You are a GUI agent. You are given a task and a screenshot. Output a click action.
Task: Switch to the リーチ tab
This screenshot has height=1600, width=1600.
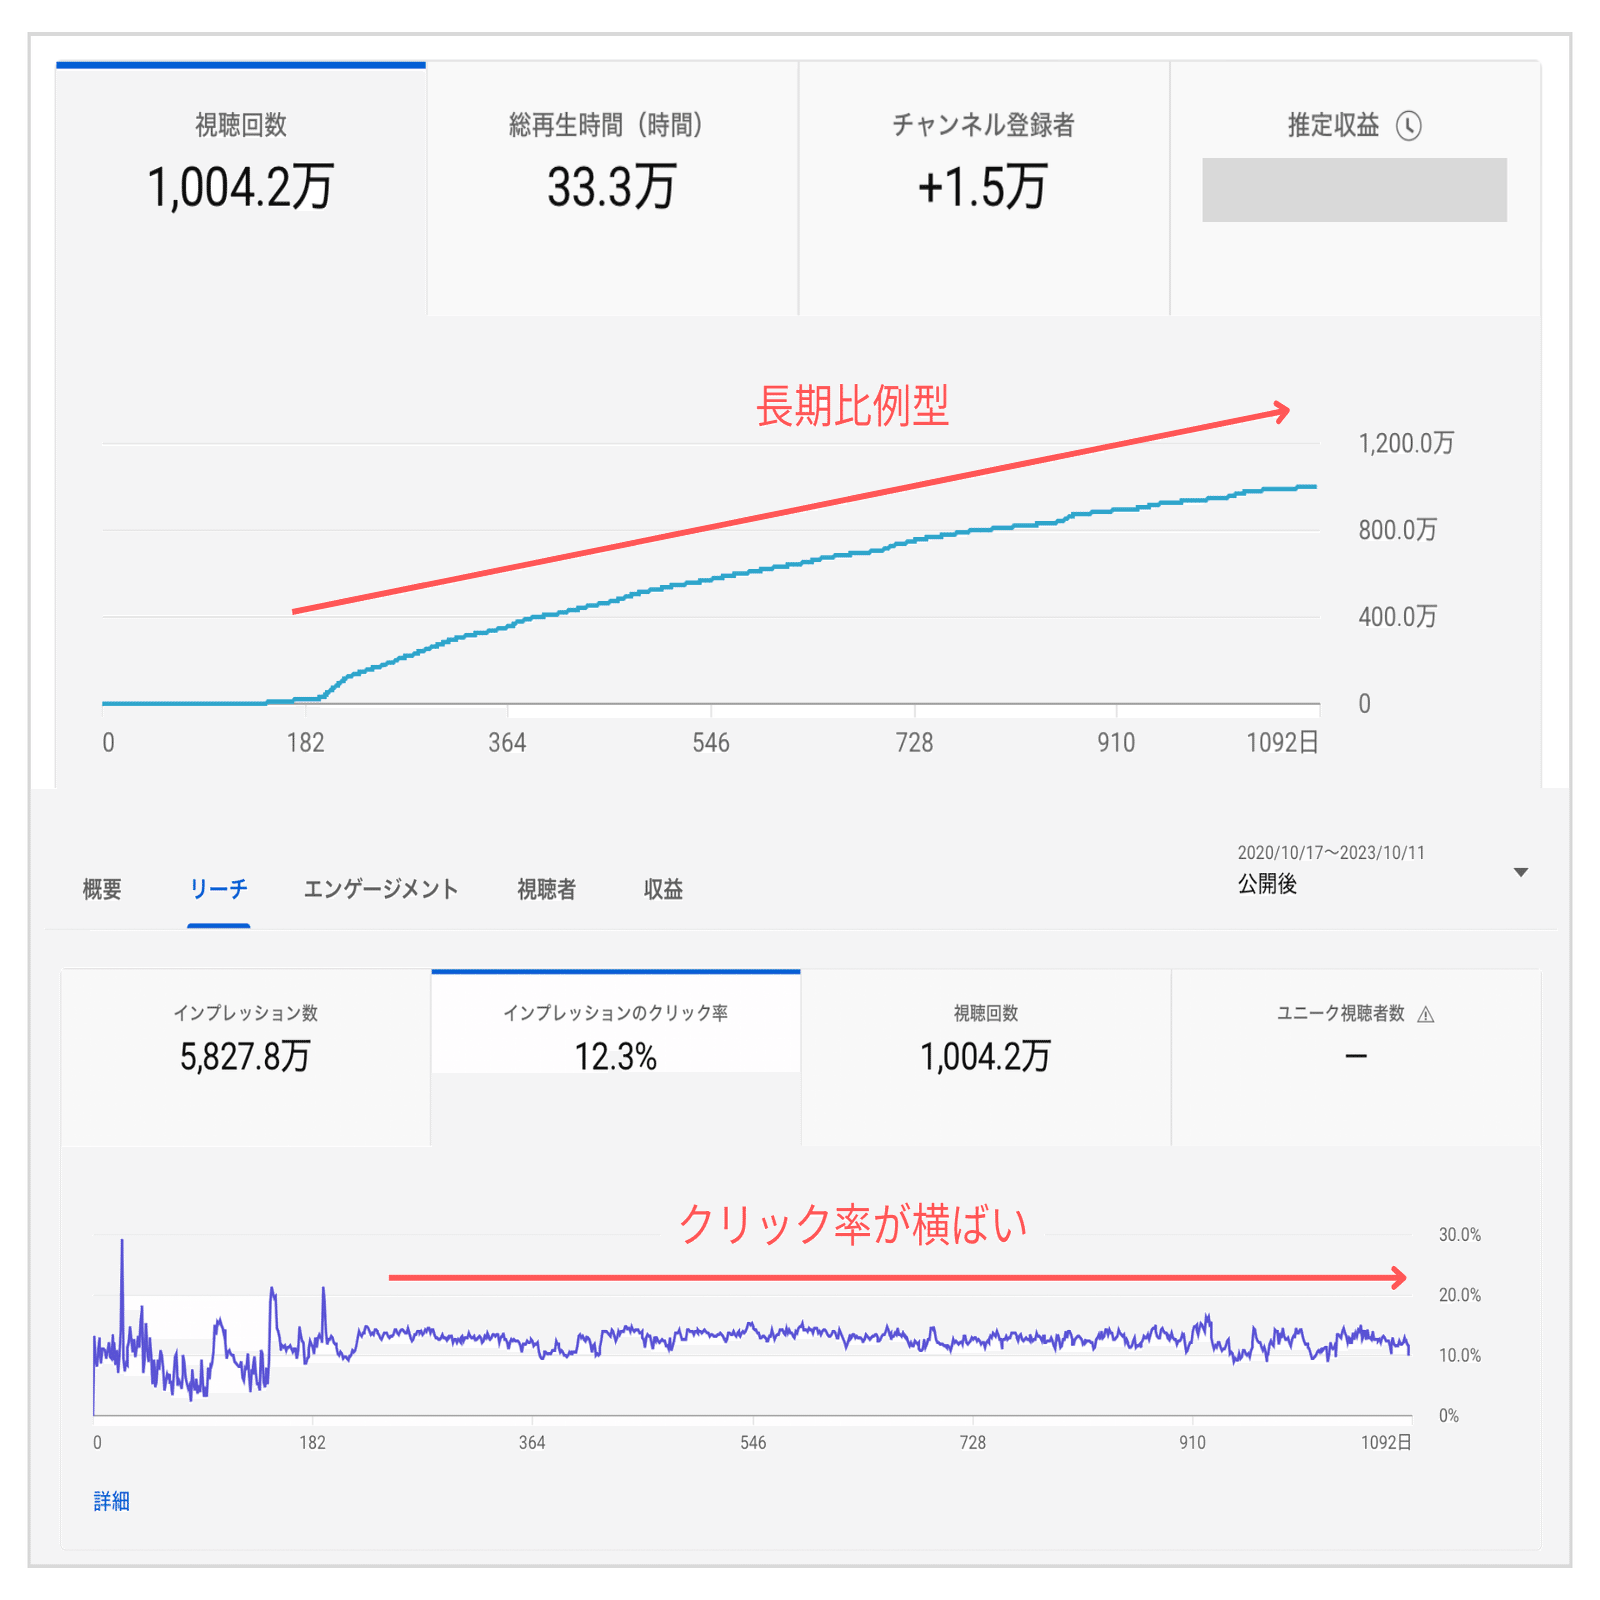click(x=218, y=889)
